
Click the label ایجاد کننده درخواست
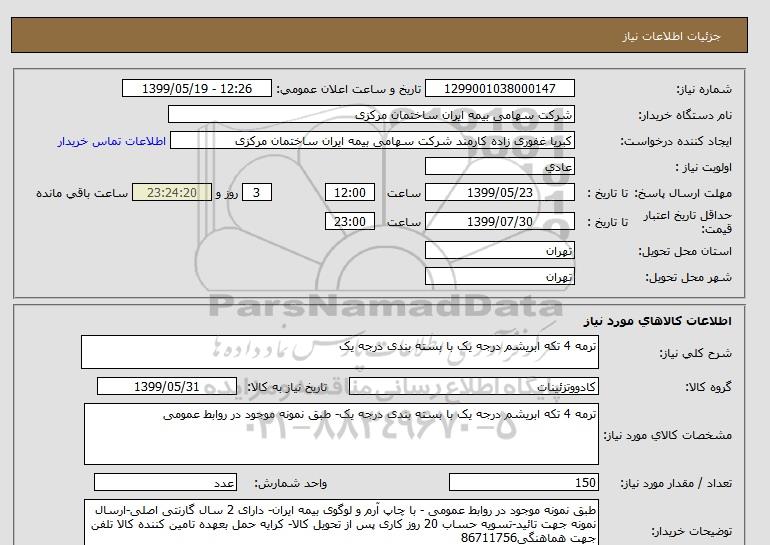pos(676,141)
